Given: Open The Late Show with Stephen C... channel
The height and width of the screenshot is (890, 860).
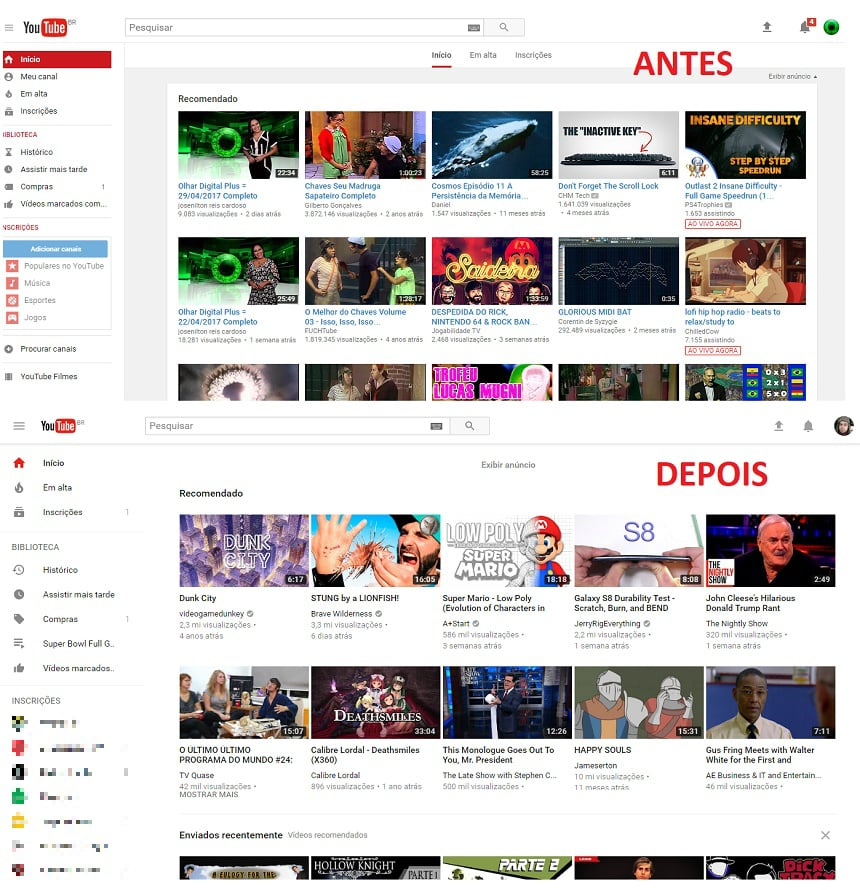Looking at the screenshot, I should (x=500, y=775).
